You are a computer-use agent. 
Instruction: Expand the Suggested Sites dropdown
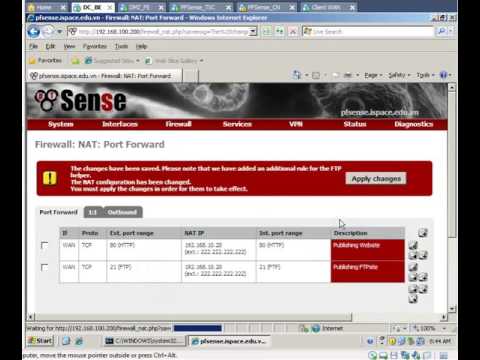pos(138,61)
